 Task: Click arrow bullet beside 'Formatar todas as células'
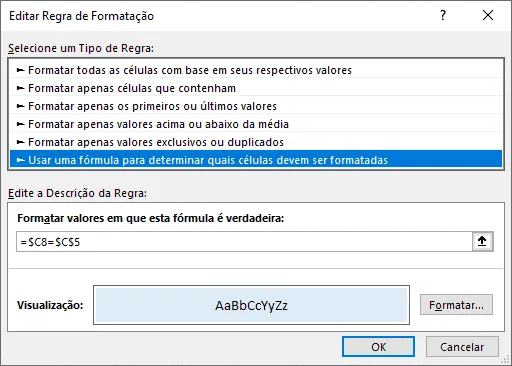[x=21, y=70]
